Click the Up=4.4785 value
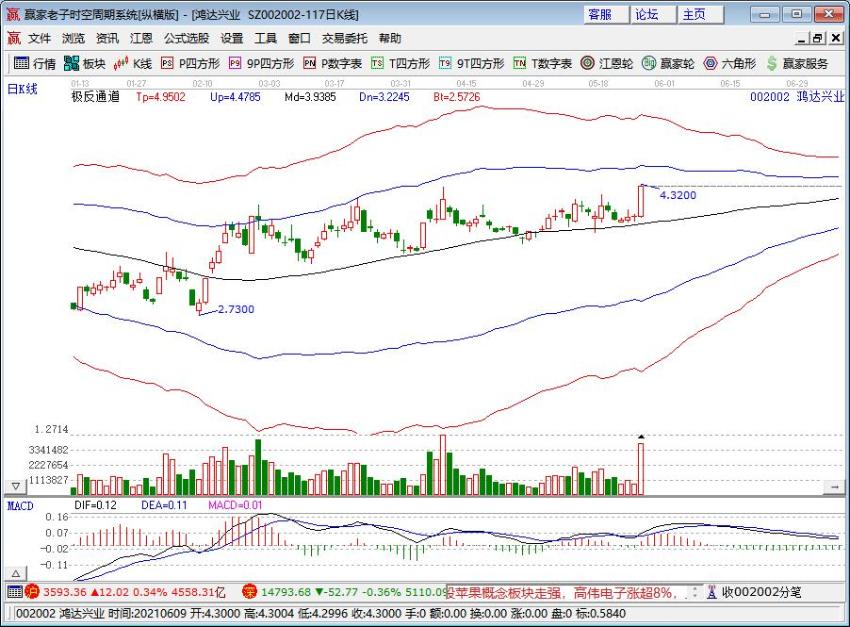The width and height of the screenshot is (850, 627). (235, 97)
